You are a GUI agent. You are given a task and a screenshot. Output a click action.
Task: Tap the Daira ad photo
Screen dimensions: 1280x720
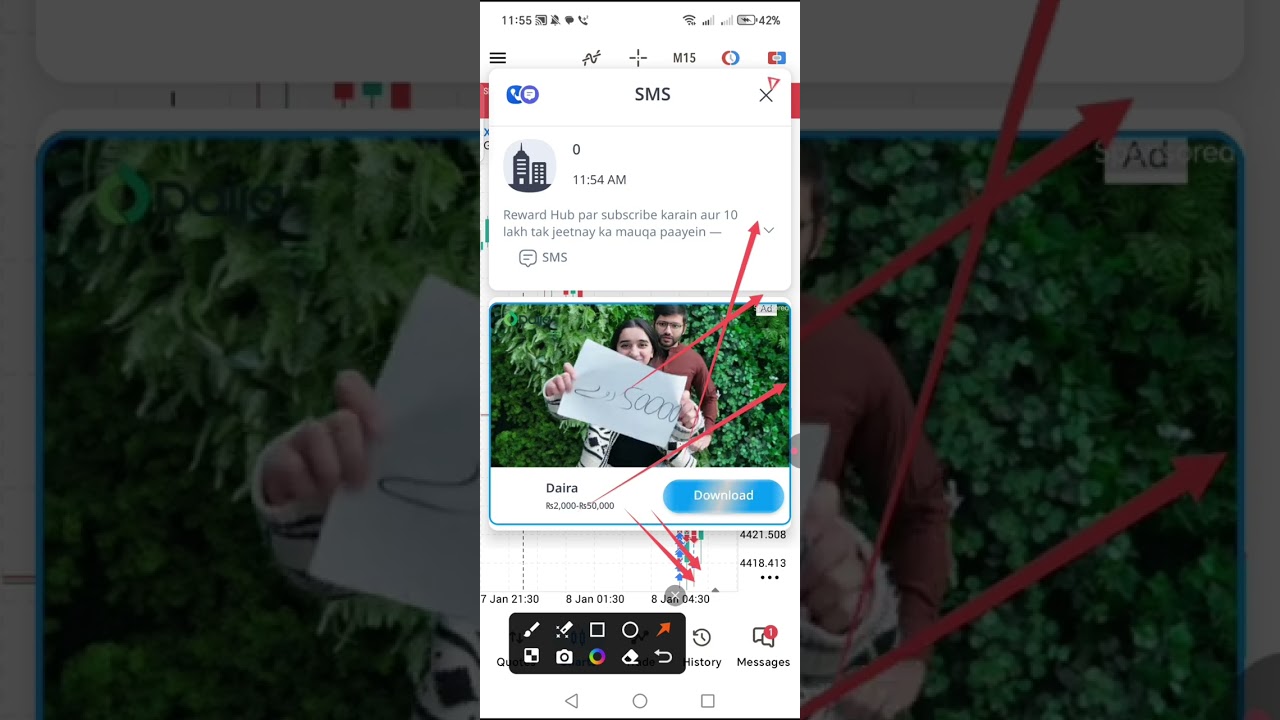[640, 385]
